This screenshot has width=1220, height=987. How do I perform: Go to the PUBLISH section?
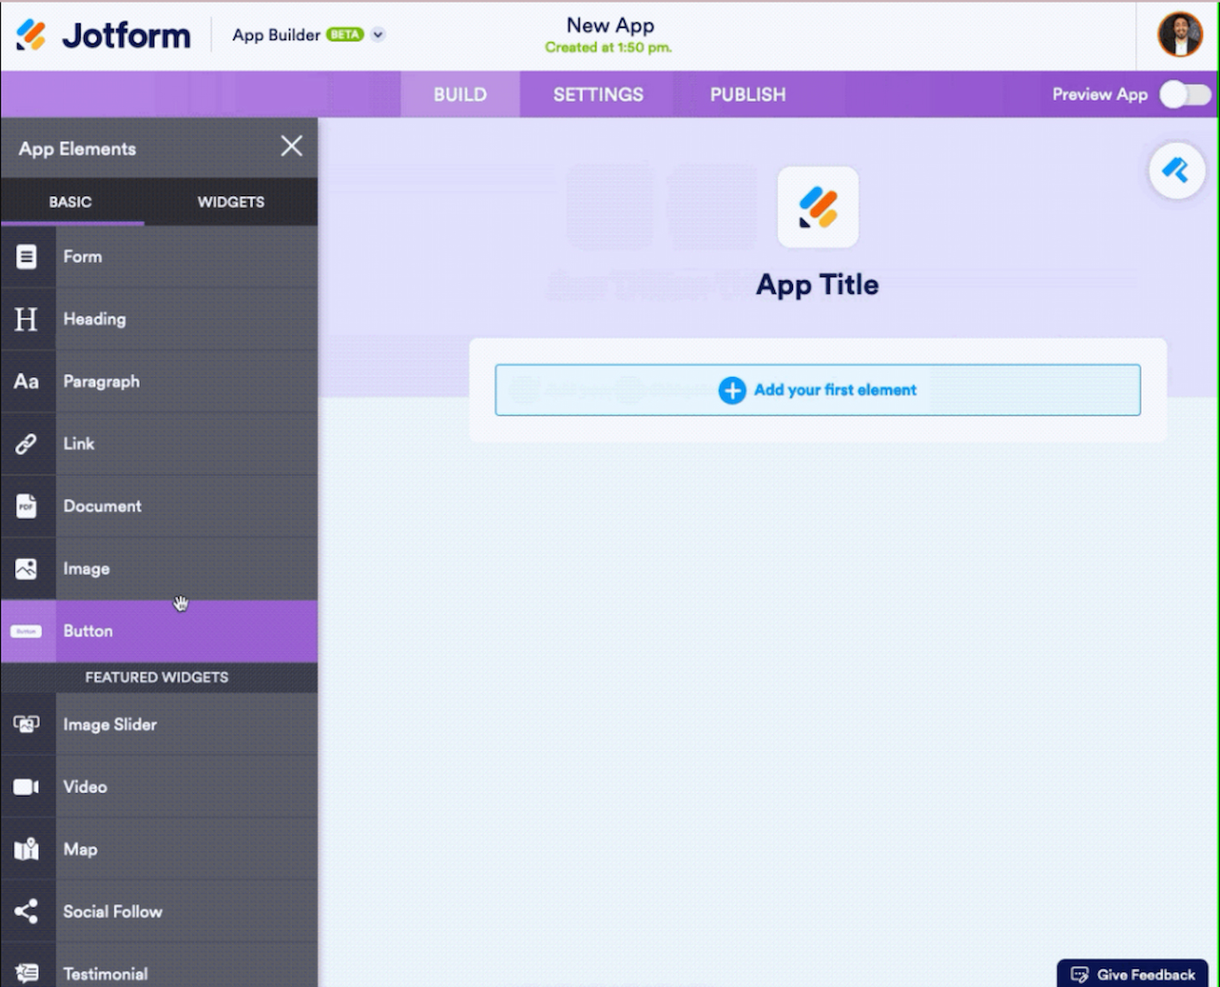[x=747, y=94]
